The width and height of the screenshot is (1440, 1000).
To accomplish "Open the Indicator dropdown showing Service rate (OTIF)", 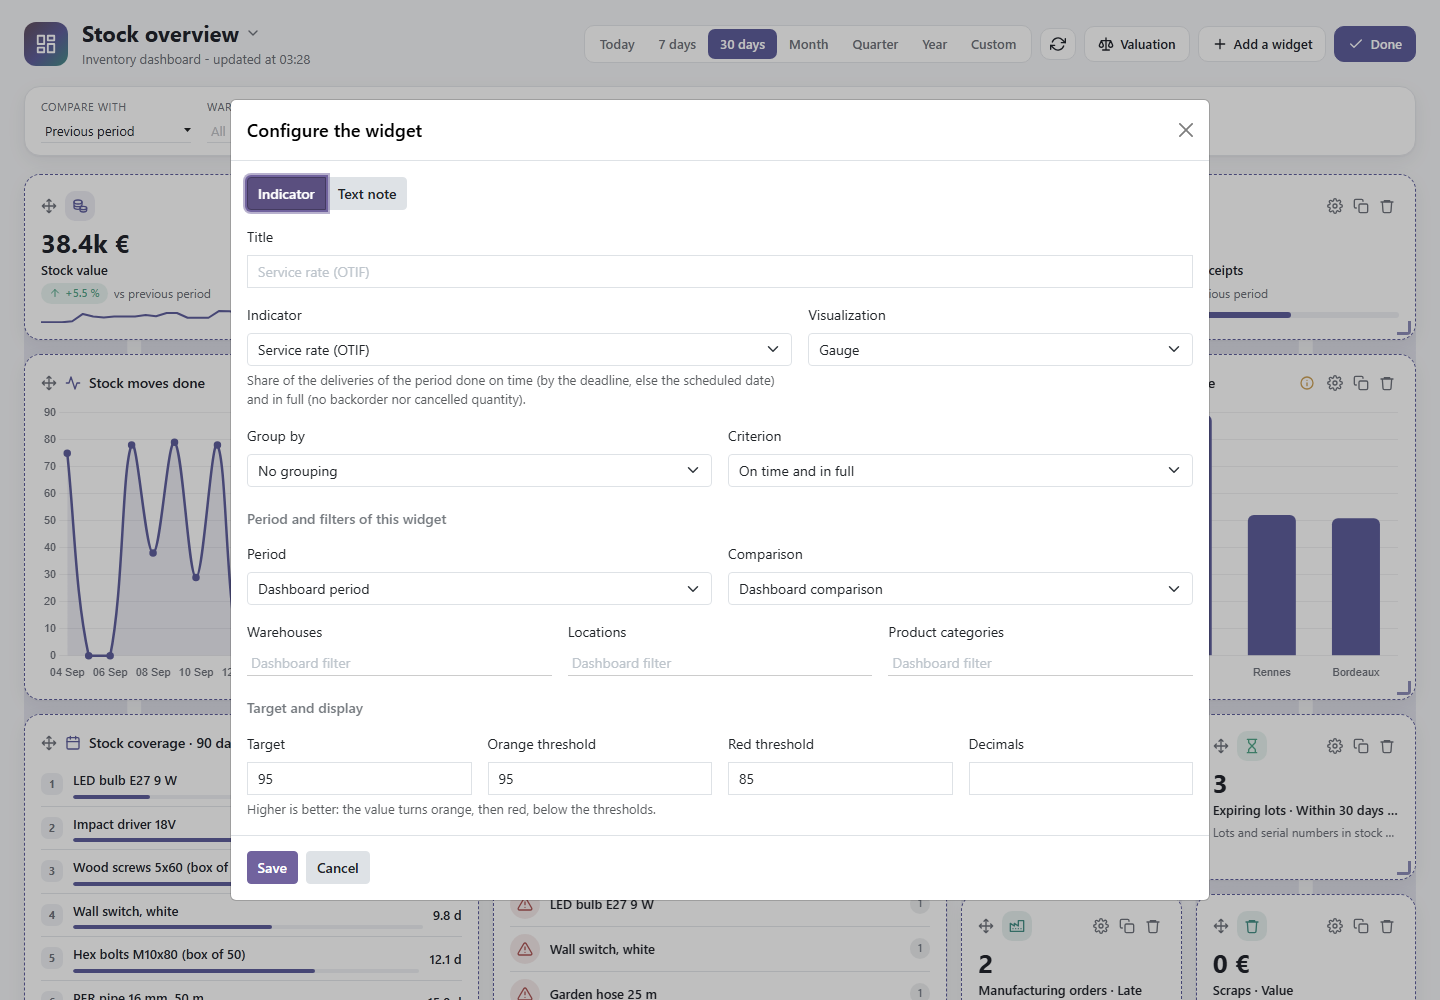I will 519,350.
